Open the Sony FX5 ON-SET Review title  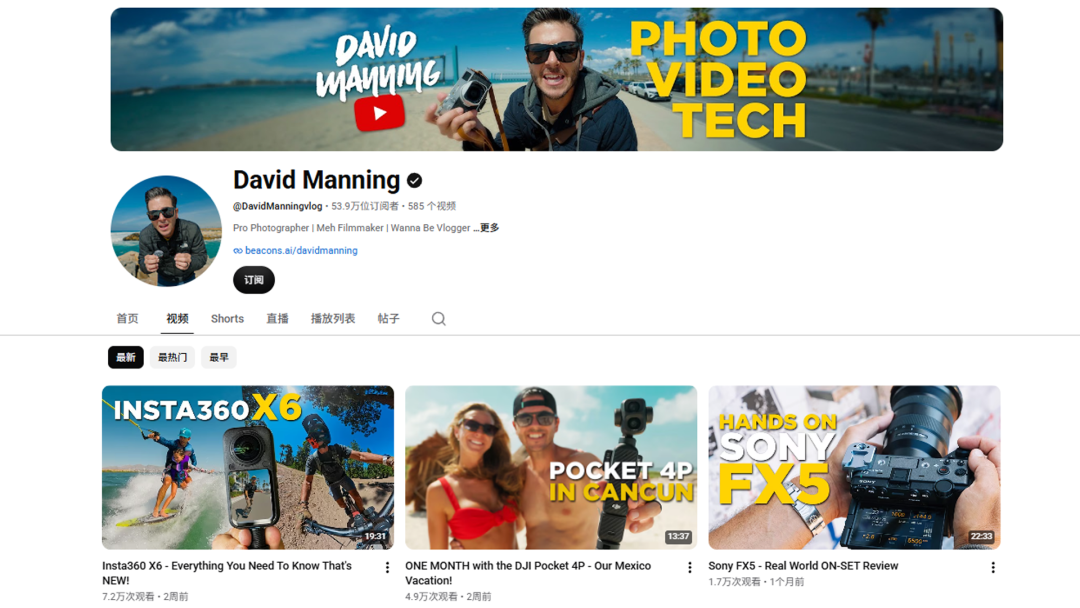click(x=803, y=566)
